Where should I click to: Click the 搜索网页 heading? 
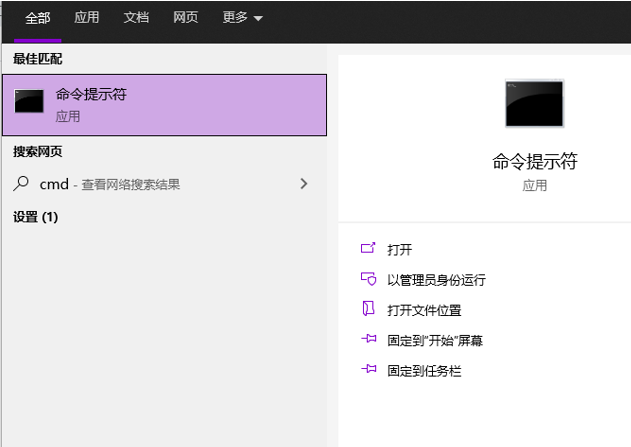click(37, 151)
